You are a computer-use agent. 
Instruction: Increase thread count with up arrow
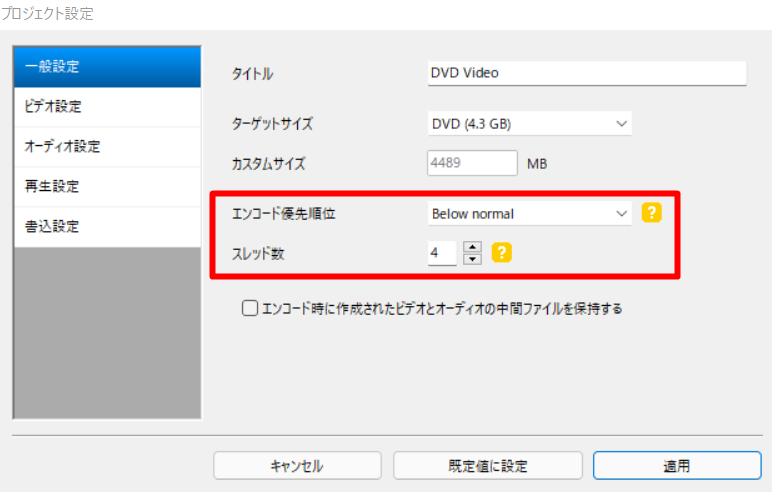pyautogui.click(x=472, y=247)
